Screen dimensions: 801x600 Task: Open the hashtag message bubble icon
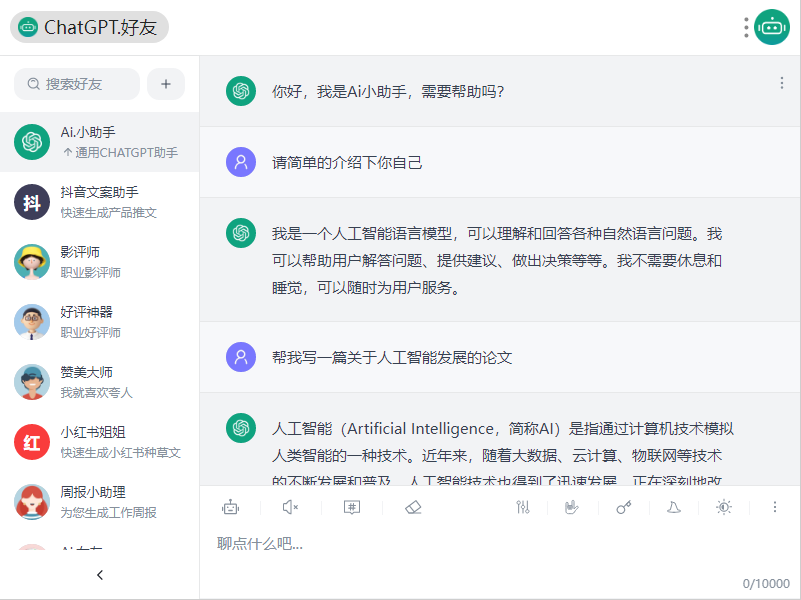(x=352, y=507)
